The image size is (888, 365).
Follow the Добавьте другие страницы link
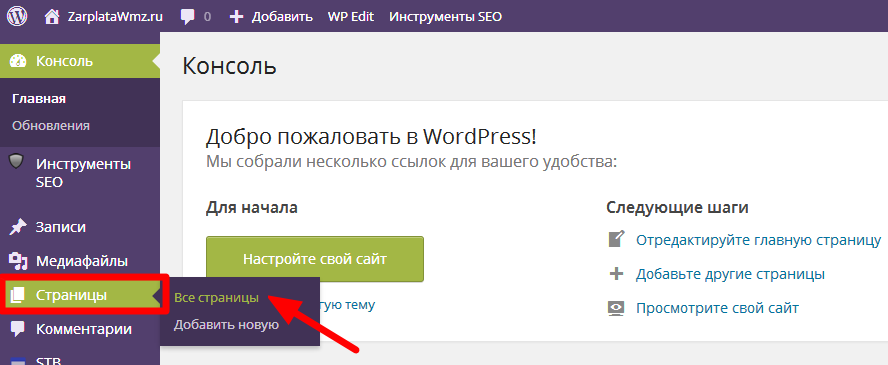click(730, 274)
